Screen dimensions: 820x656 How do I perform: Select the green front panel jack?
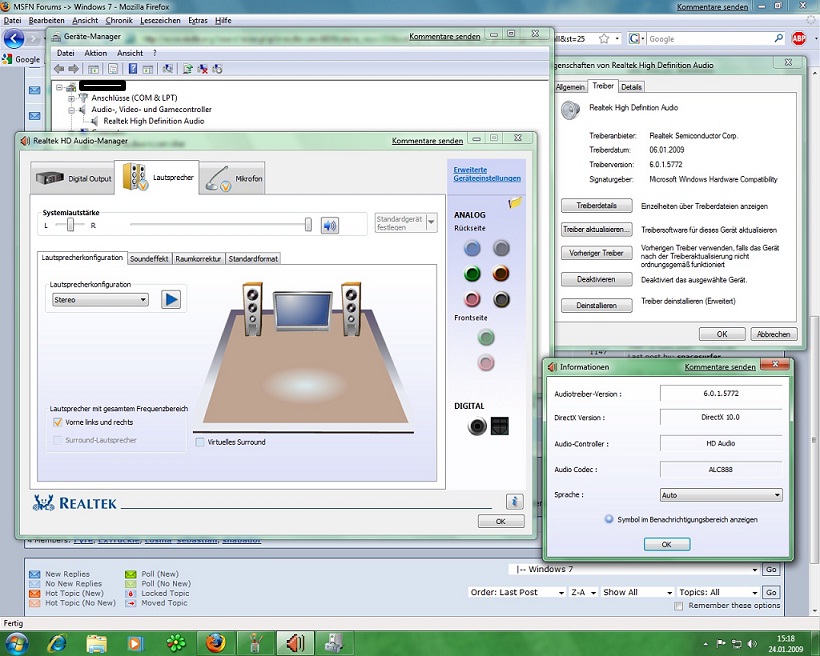click(486, 338)
